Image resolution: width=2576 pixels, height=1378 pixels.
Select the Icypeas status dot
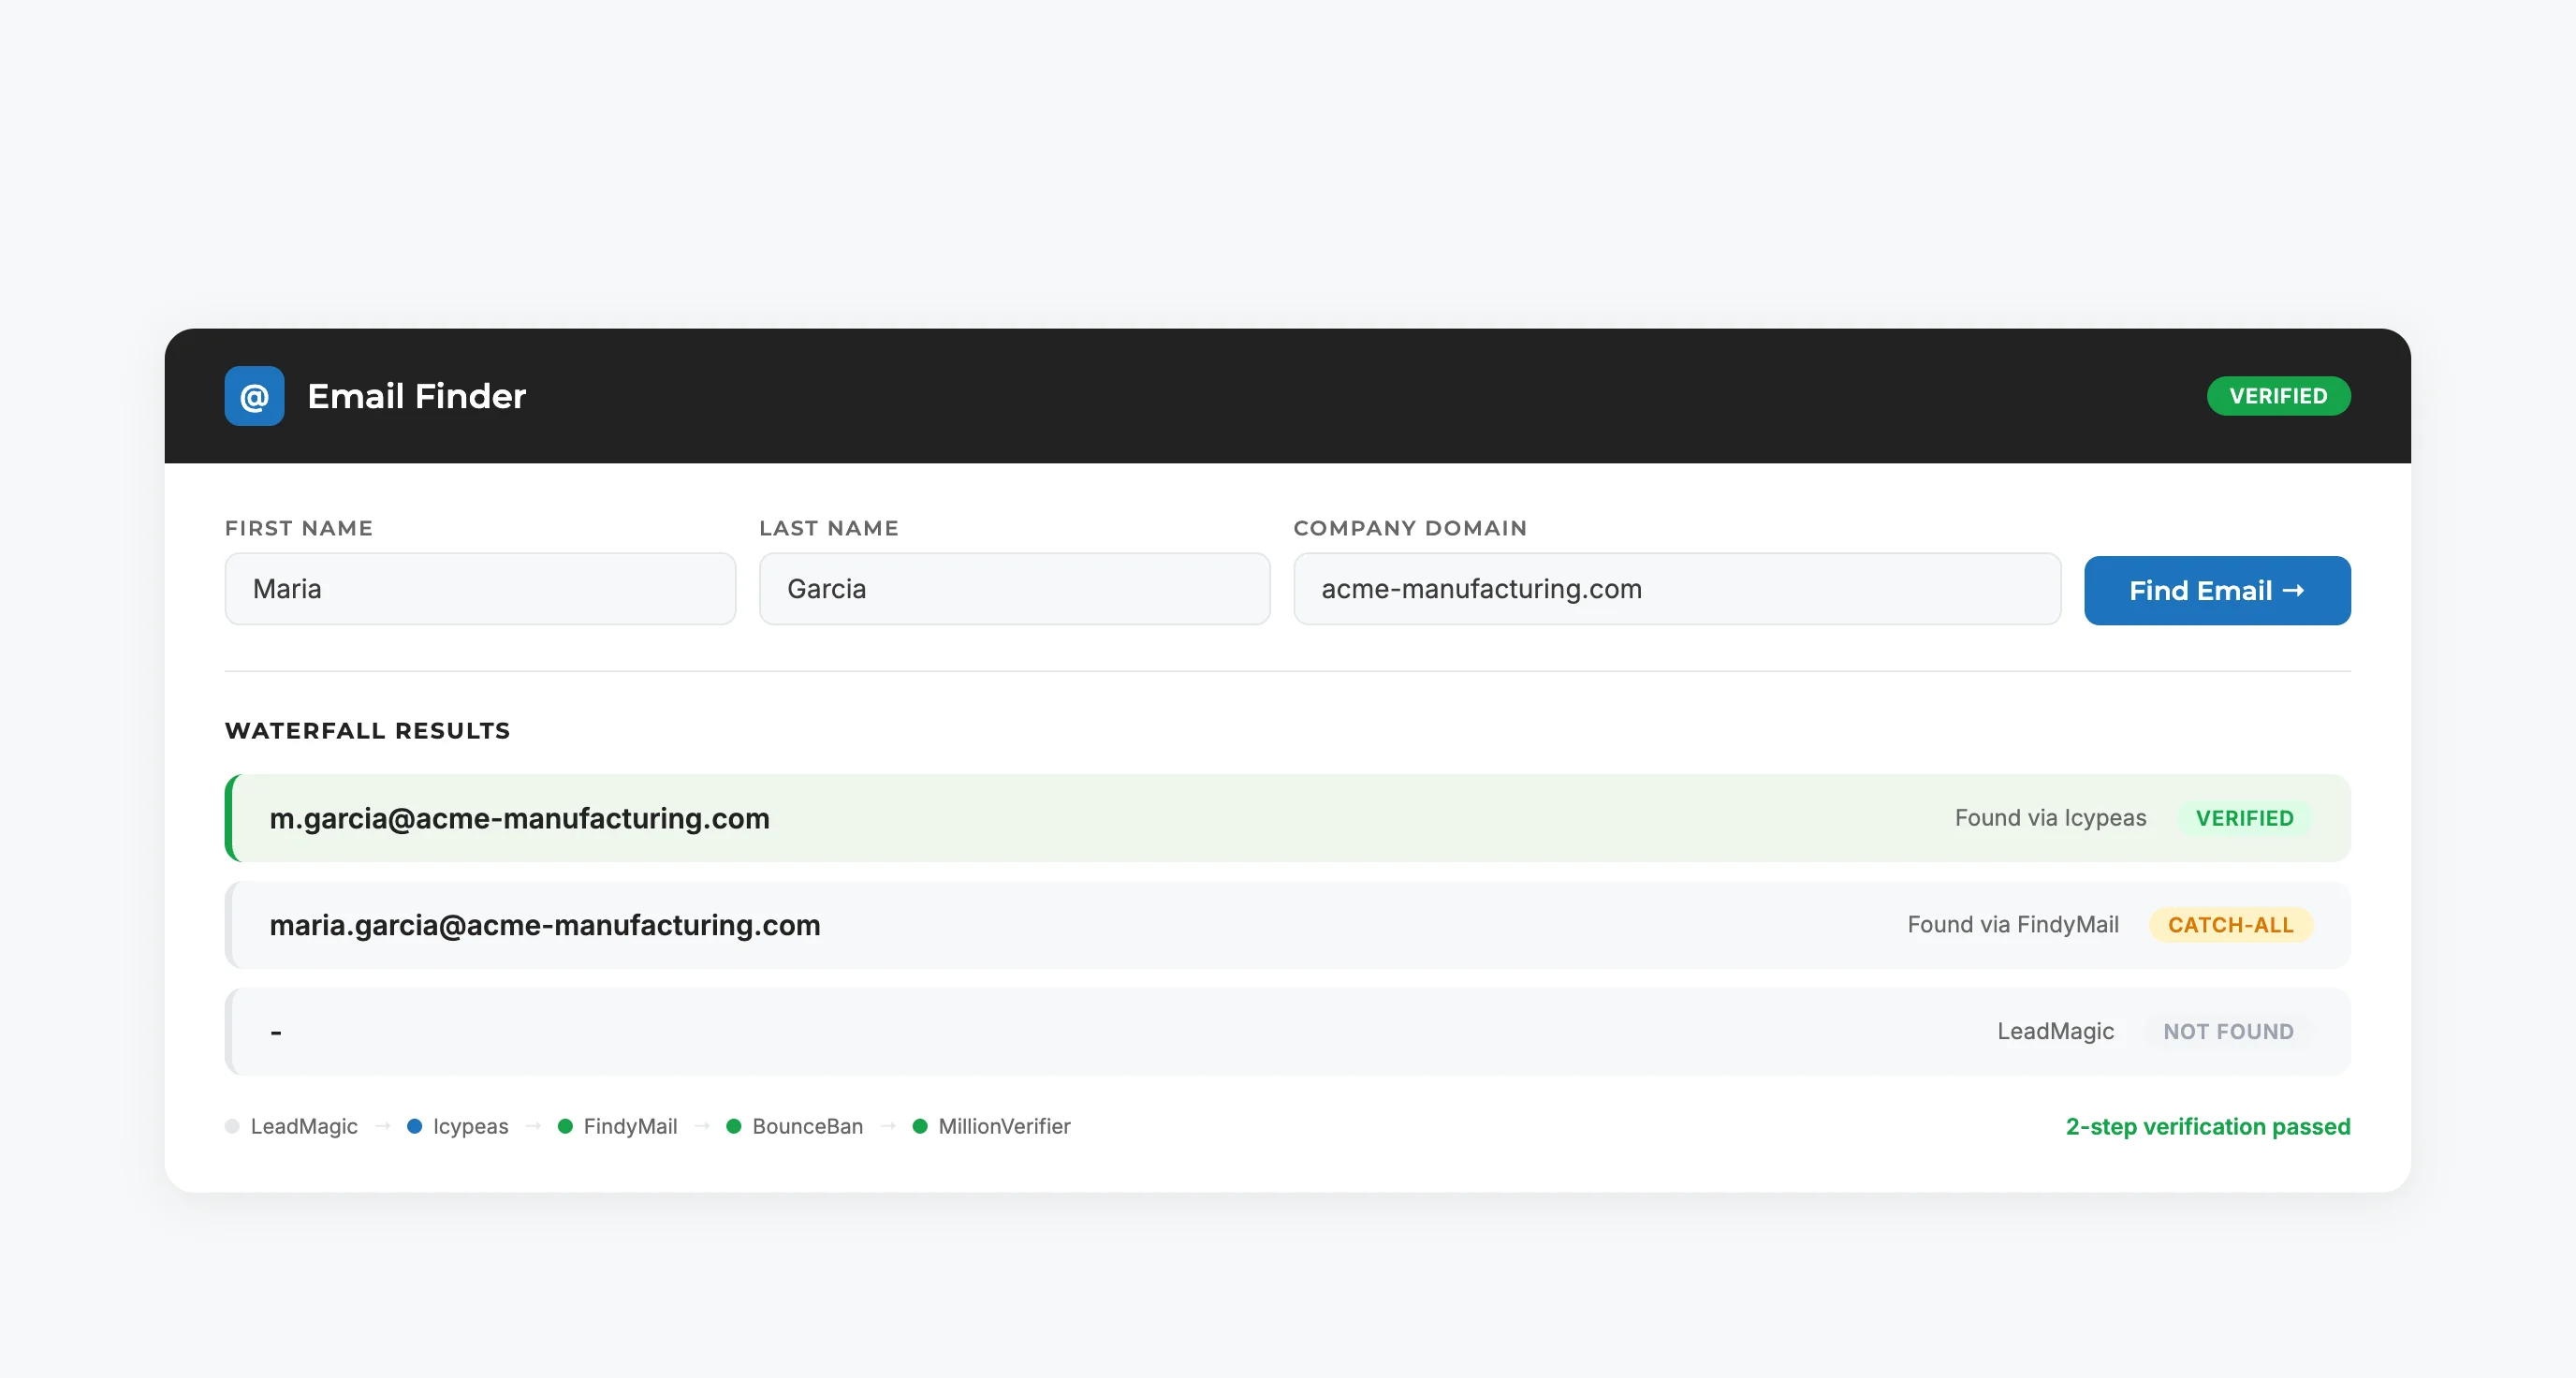click(414, 1126)
